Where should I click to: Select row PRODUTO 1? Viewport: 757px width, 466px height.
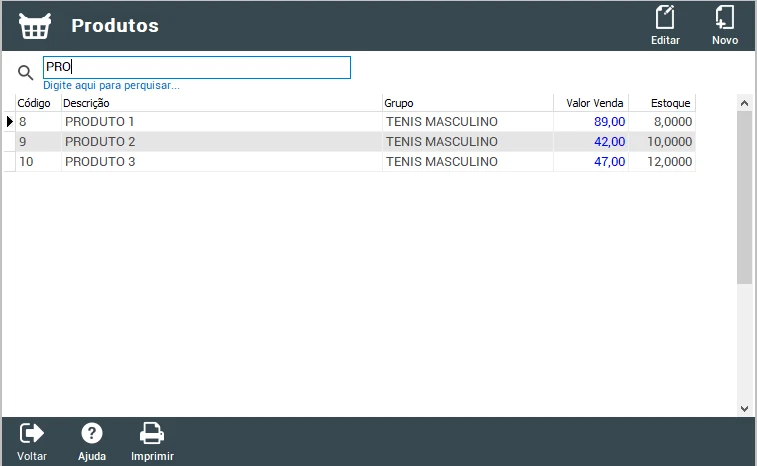pos(350,122)
